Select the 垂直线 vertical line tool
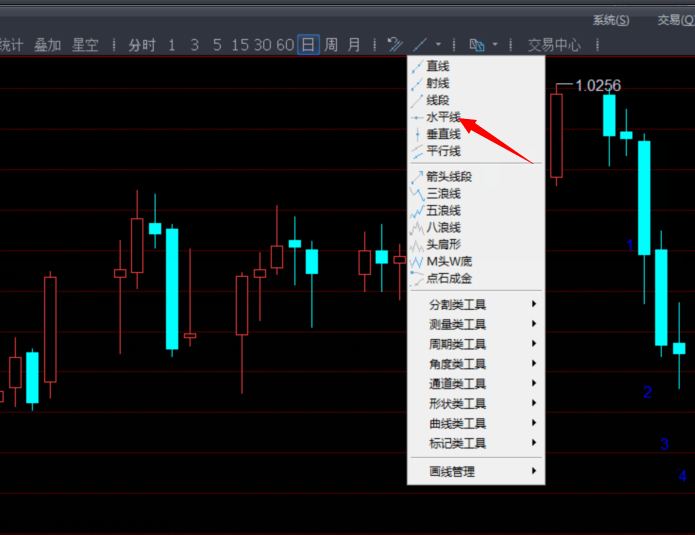Image resolution: width=695 pixels, height=535 pixels. (443, 134)
